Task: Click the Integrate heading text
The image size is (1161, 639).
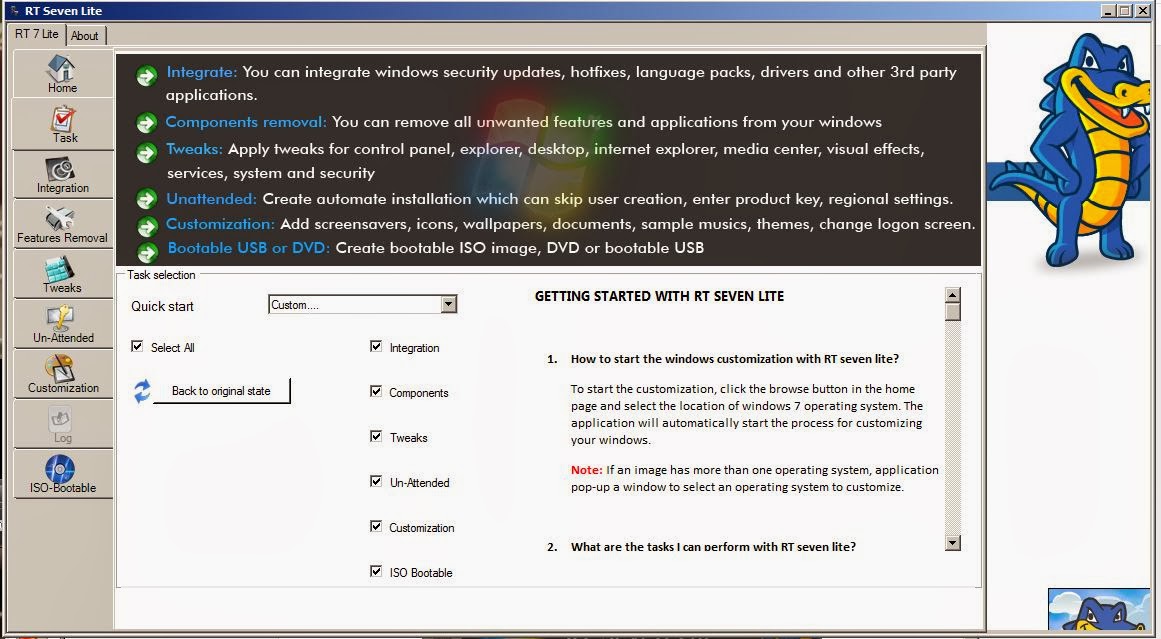Action: point(201,72)
